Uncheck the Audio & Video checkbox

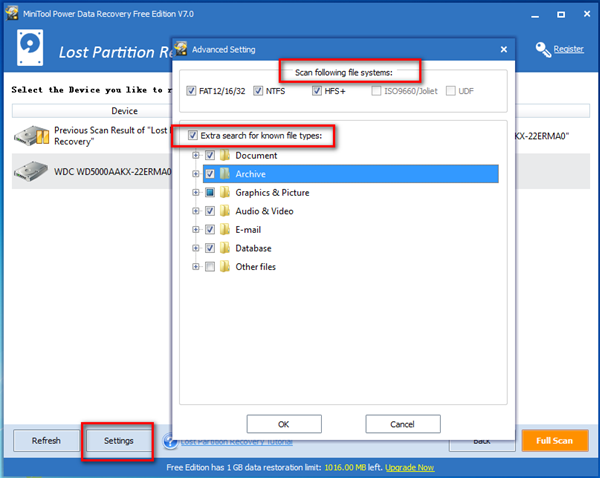(x=210, y=211)
